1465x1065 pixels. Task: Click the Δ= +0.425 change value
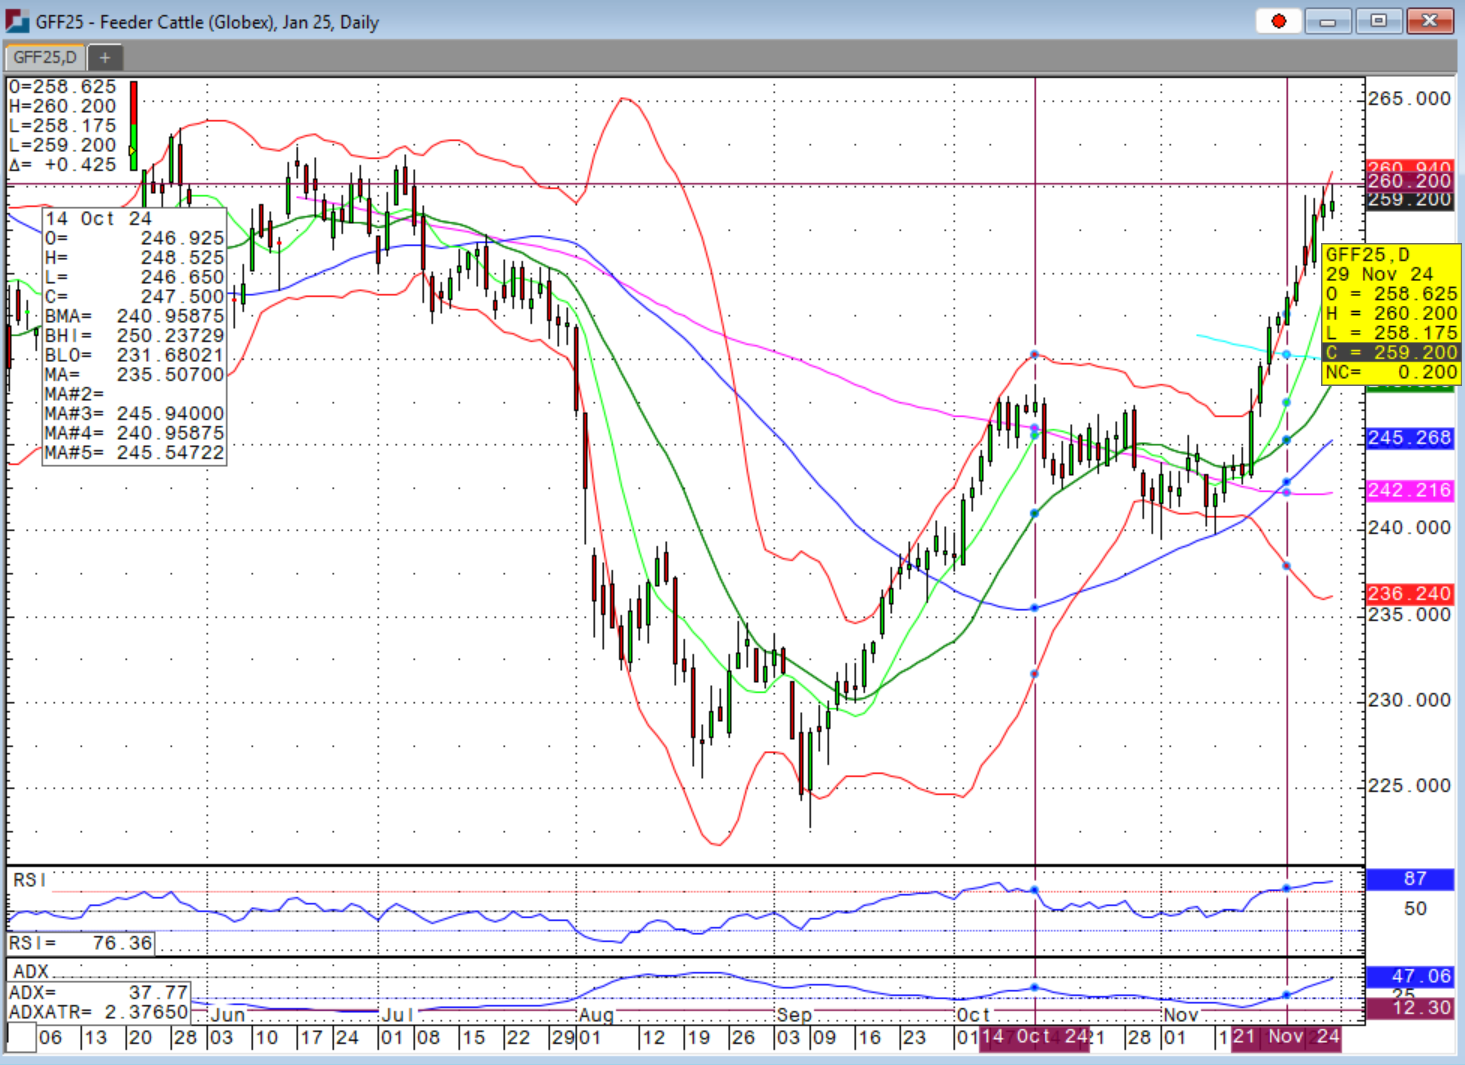coord(62,165)
